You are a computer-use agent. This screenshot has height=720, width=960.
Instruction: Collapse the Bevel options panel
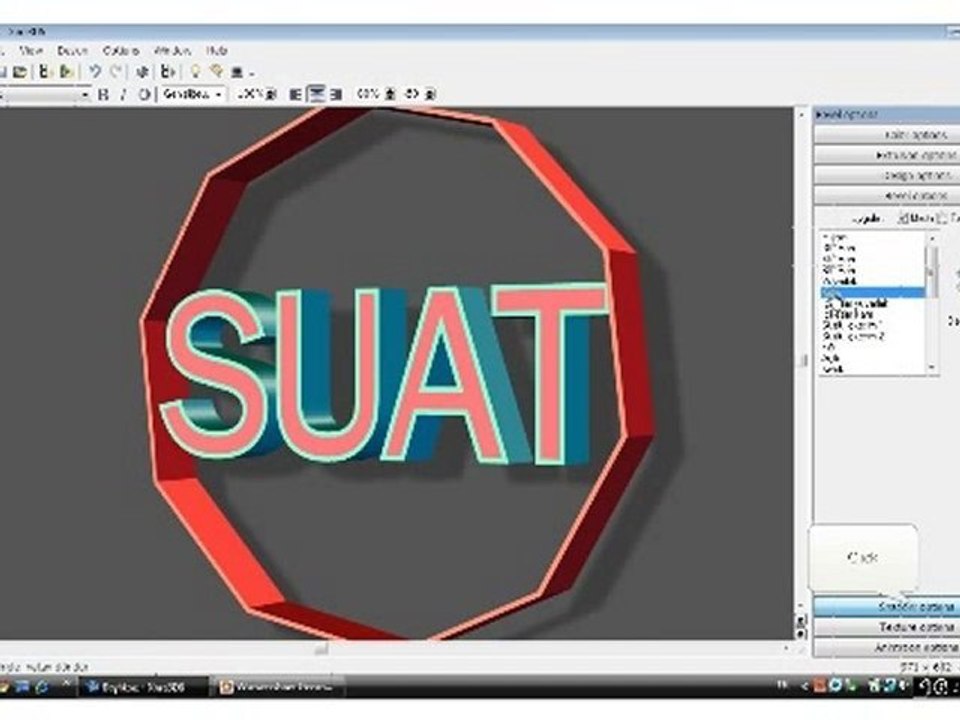click(887, 196)
